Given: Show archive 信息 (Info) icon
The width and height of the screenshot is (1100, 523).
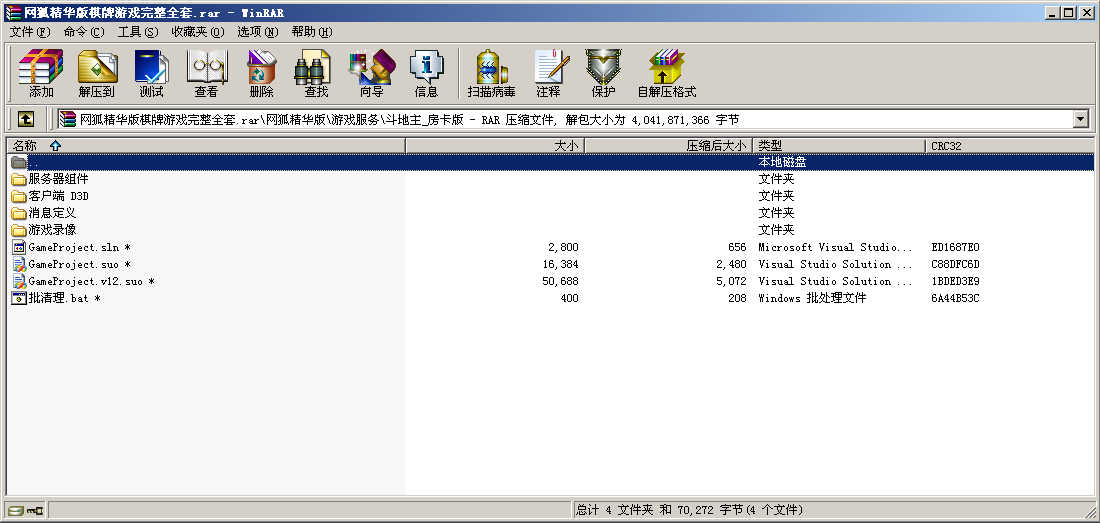Looking at the screenshot, I should pos(426,74).
